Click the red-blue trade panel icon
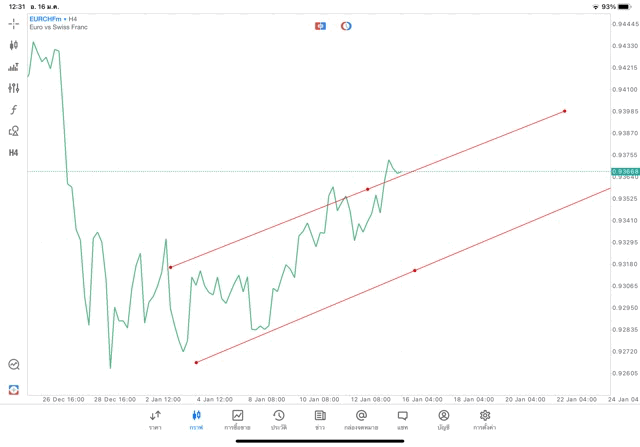Image resolution: width=640 pixels, height=447 pixels. tap(320, 25)
